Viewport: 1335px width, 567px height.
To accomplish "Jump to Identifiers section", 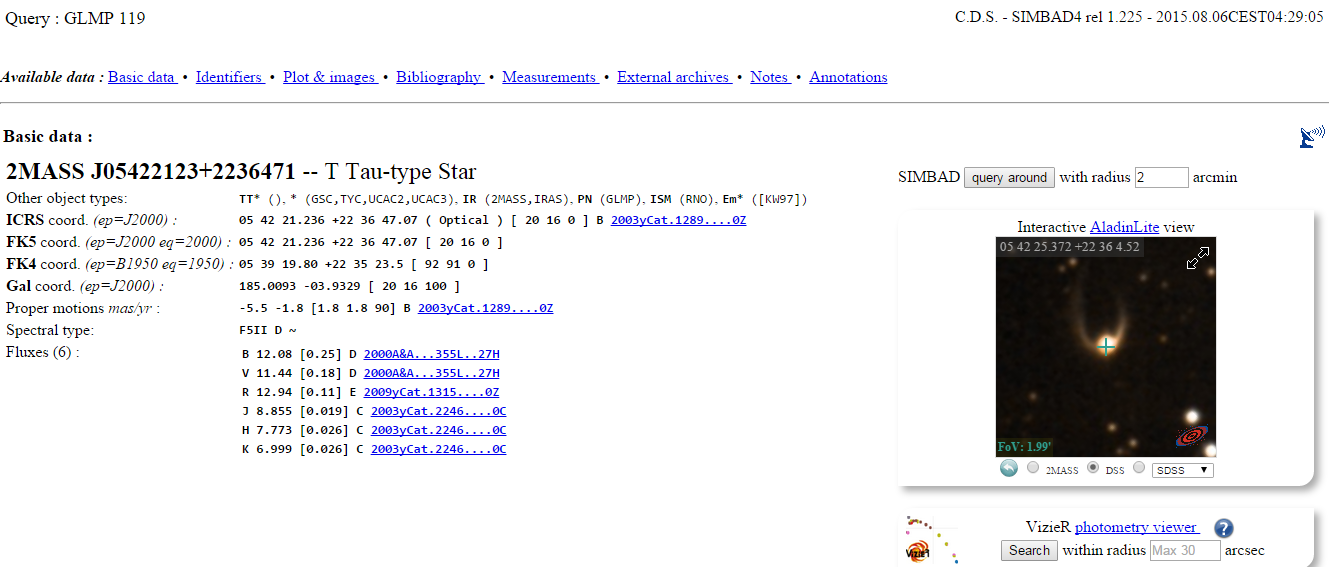I will (x=229, y=77).
